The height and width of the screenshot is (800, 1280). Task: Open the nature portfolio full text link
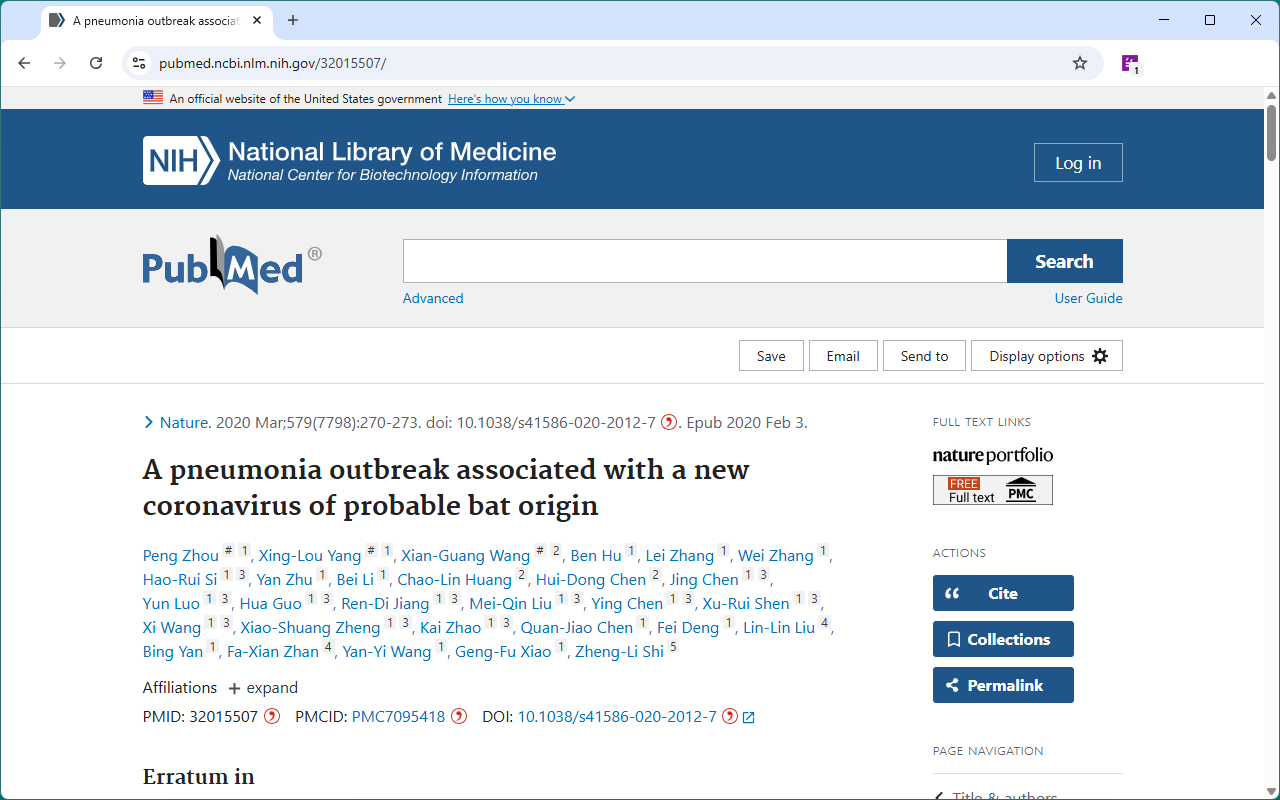[x=993, y=455]
